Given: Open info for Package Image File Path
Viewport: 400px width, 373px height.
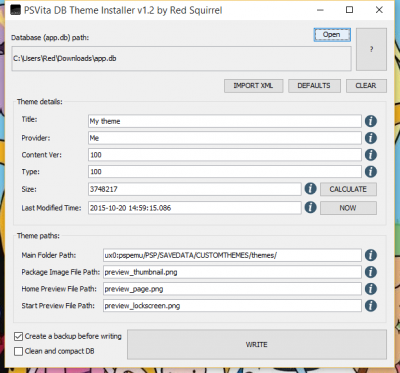Looking at the screenshot, I should [371, 272].
